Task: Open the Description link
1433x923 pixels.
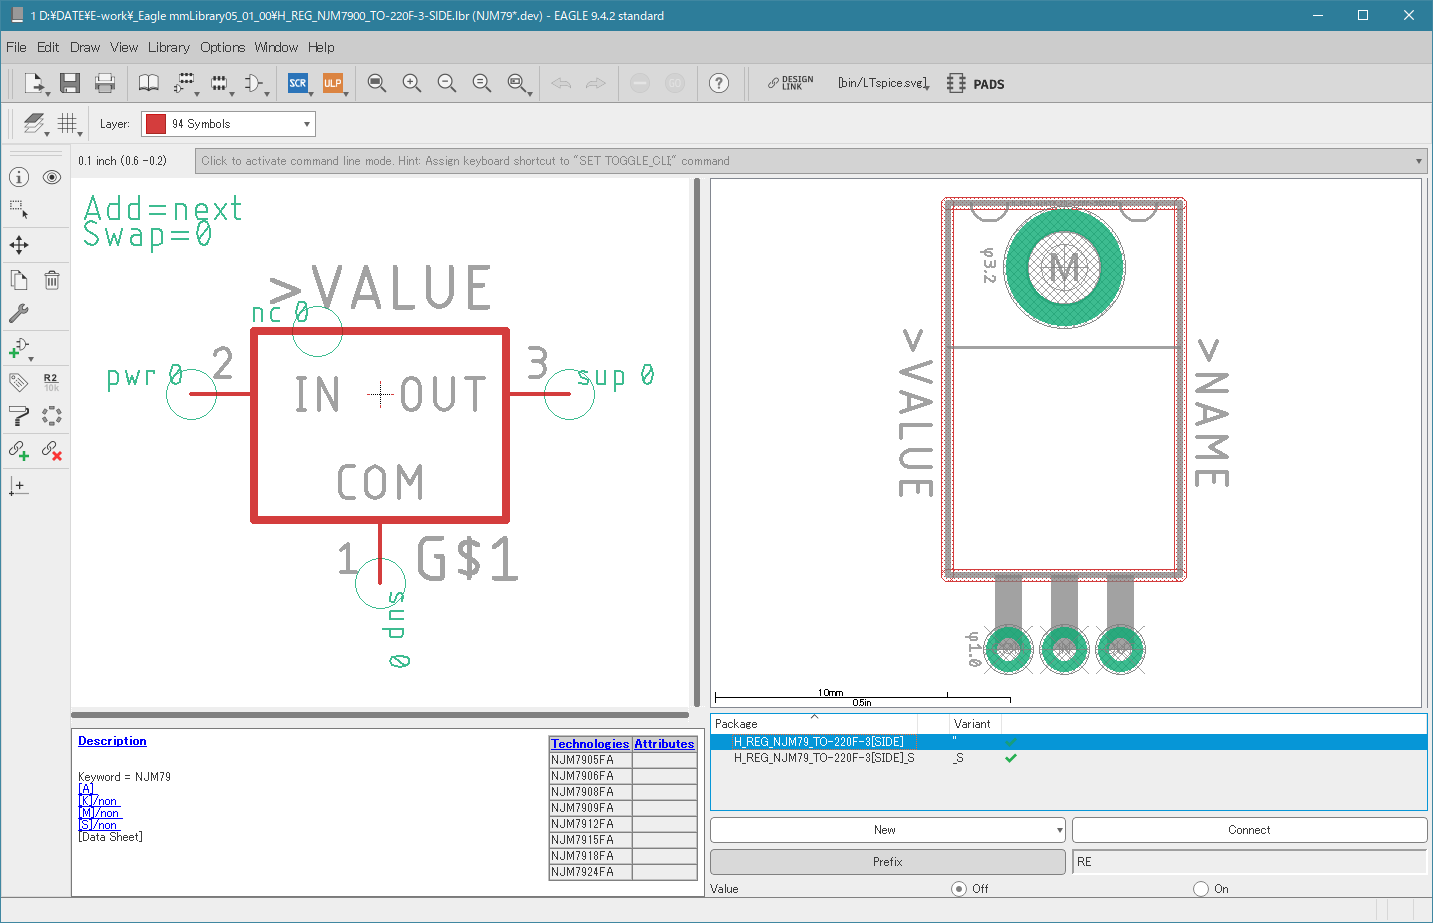Action: click(112, 741)
